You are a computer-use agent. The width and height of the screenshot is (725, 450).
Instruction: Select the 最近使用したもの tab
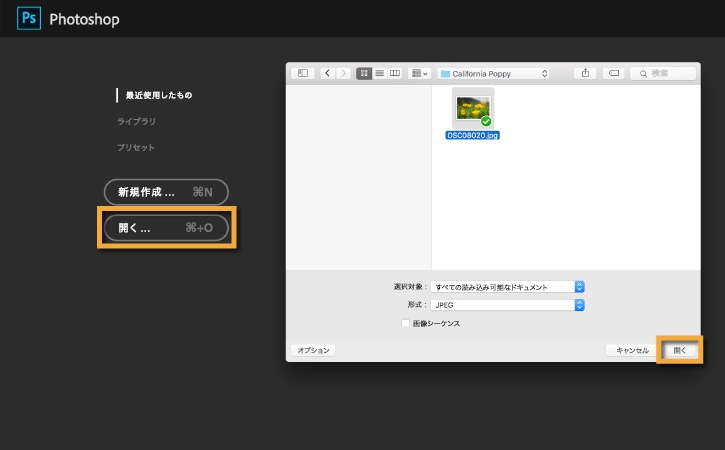pyautogui.click(x=159, y=95)
